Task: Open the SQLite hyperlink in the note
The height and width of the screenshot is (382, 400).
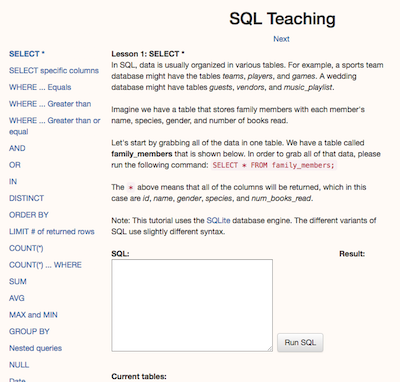Action: pos(218,220)
